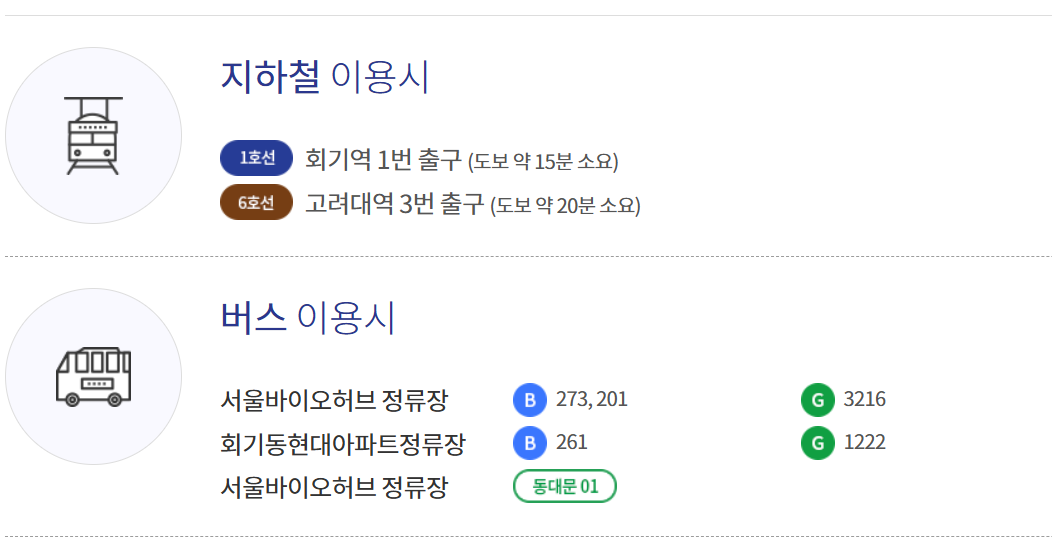This screenshot has width=1052, height=553.
Task: Click bus number 3216
Action: (x=865, y=399)
